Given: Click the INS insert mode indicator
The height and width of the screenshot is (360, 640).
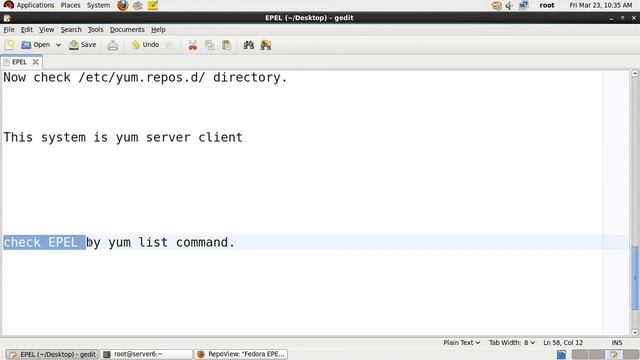Looking at the screenshot, I should [617, 342].
